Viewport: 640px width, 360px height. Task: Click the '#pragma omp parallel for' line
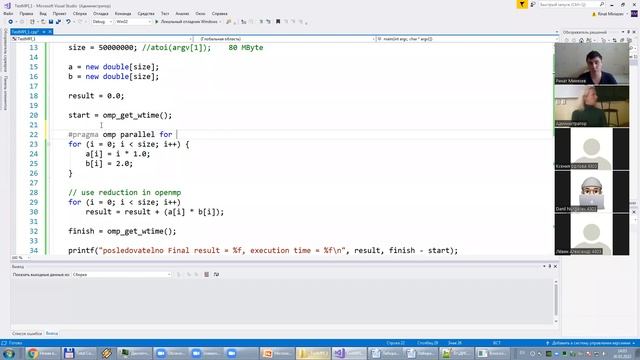tap(120, 134)
